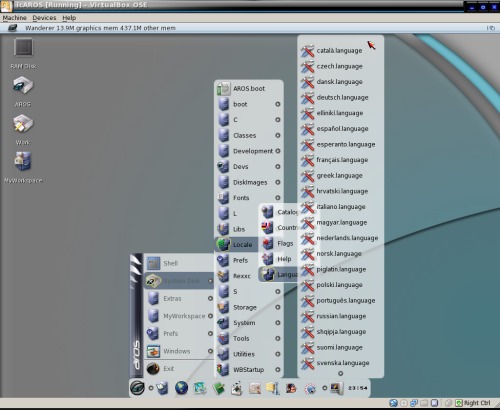This screenshot has width=500, height=410.
Task: Click the VirtualBox network status icon
Action: pyautogui.click(x=414, y=403)
